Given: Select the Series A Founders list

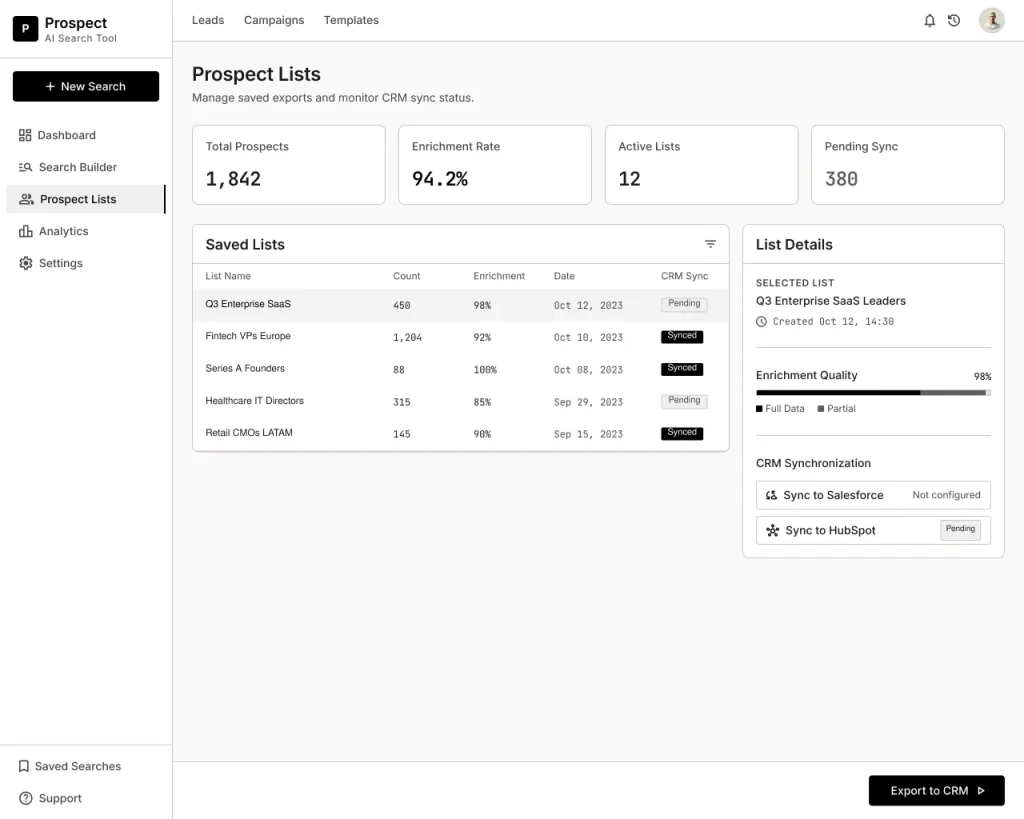Looking at the screenshot, I should [460, 369].
